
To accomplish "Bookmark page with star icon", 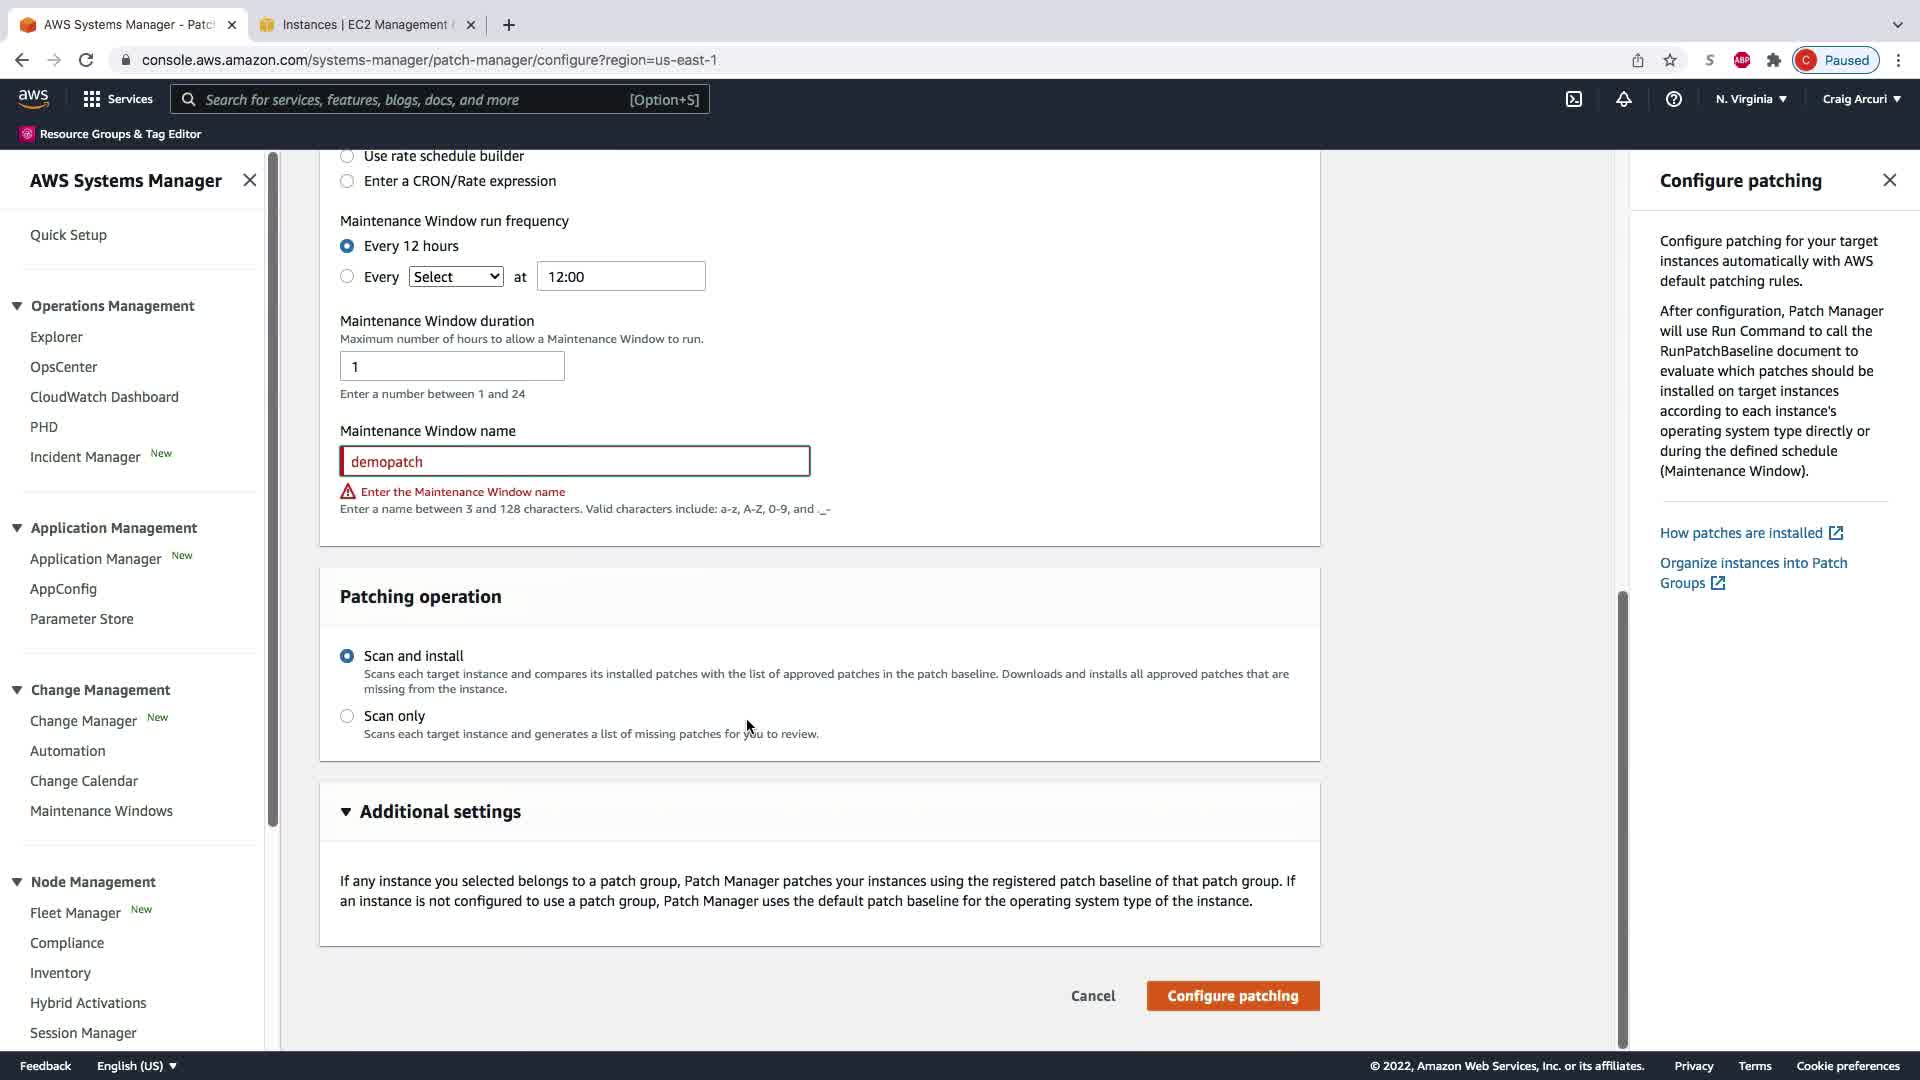I will (x=1670, y=60).
